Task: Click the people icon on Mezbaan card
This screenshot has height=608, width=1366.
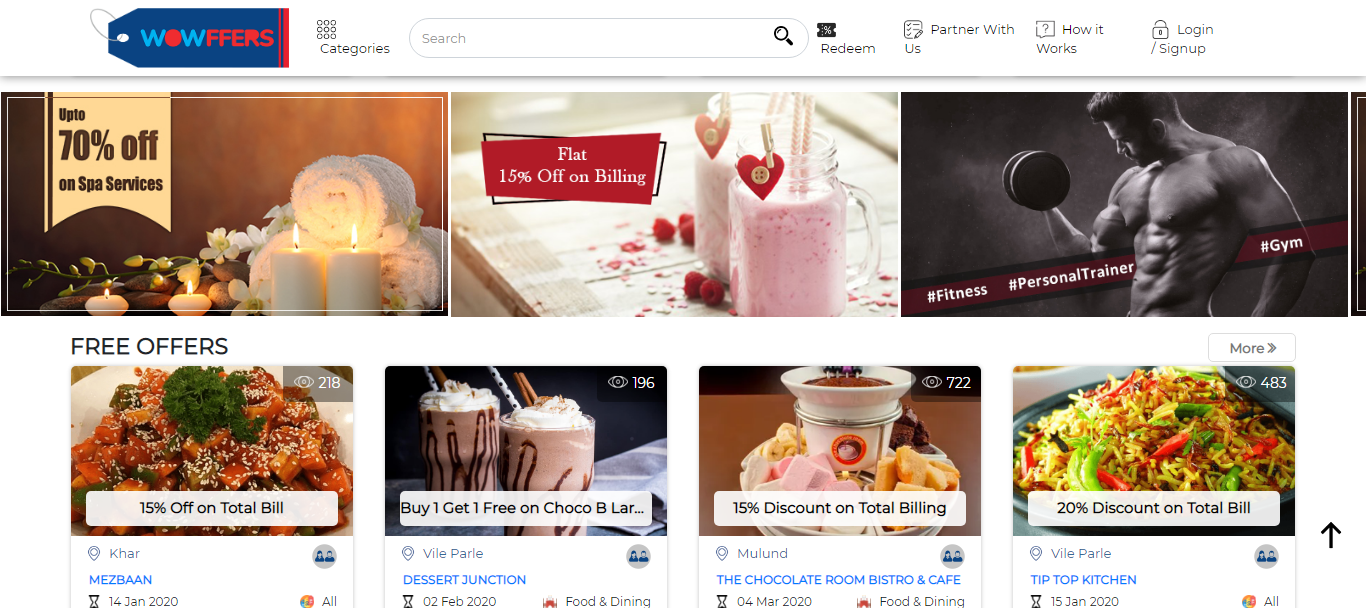Action: tap(325, 557)
